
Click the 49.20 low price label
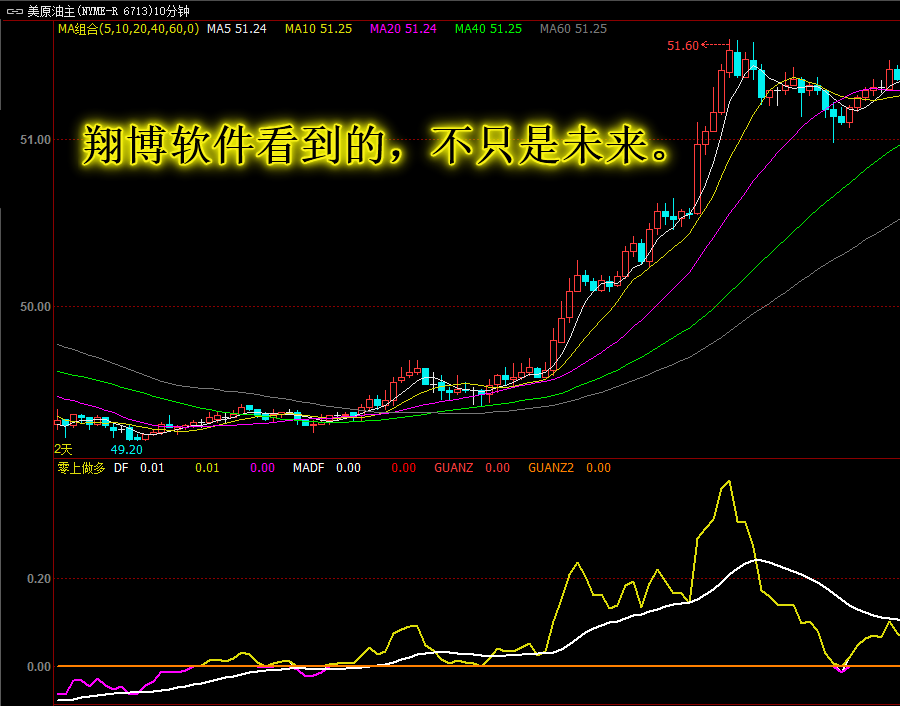126,449
